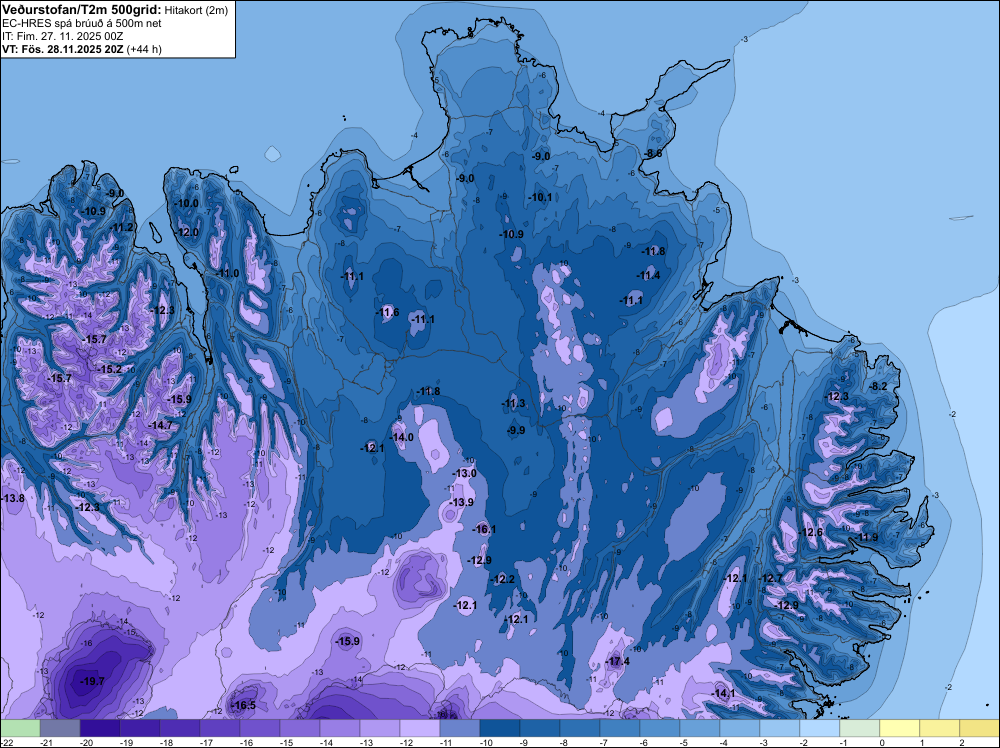Click the -16.1 temperature label

[x=484, y=529]
